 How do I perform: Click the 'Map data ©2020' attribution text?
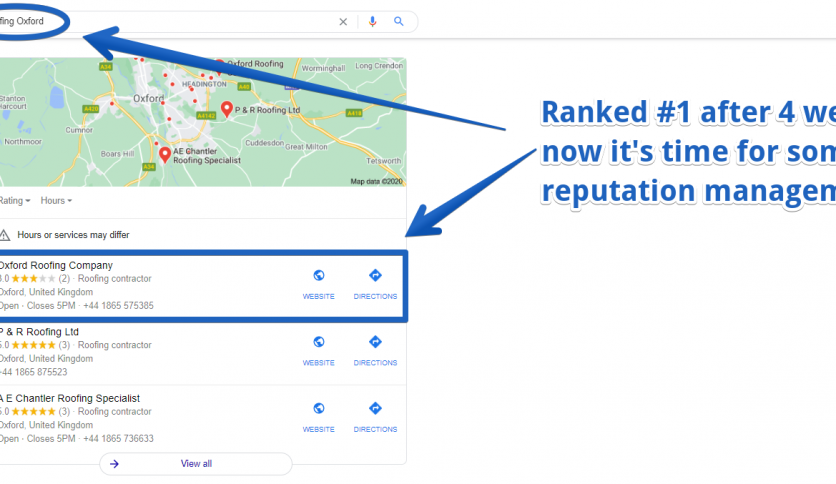coord(376,182)
